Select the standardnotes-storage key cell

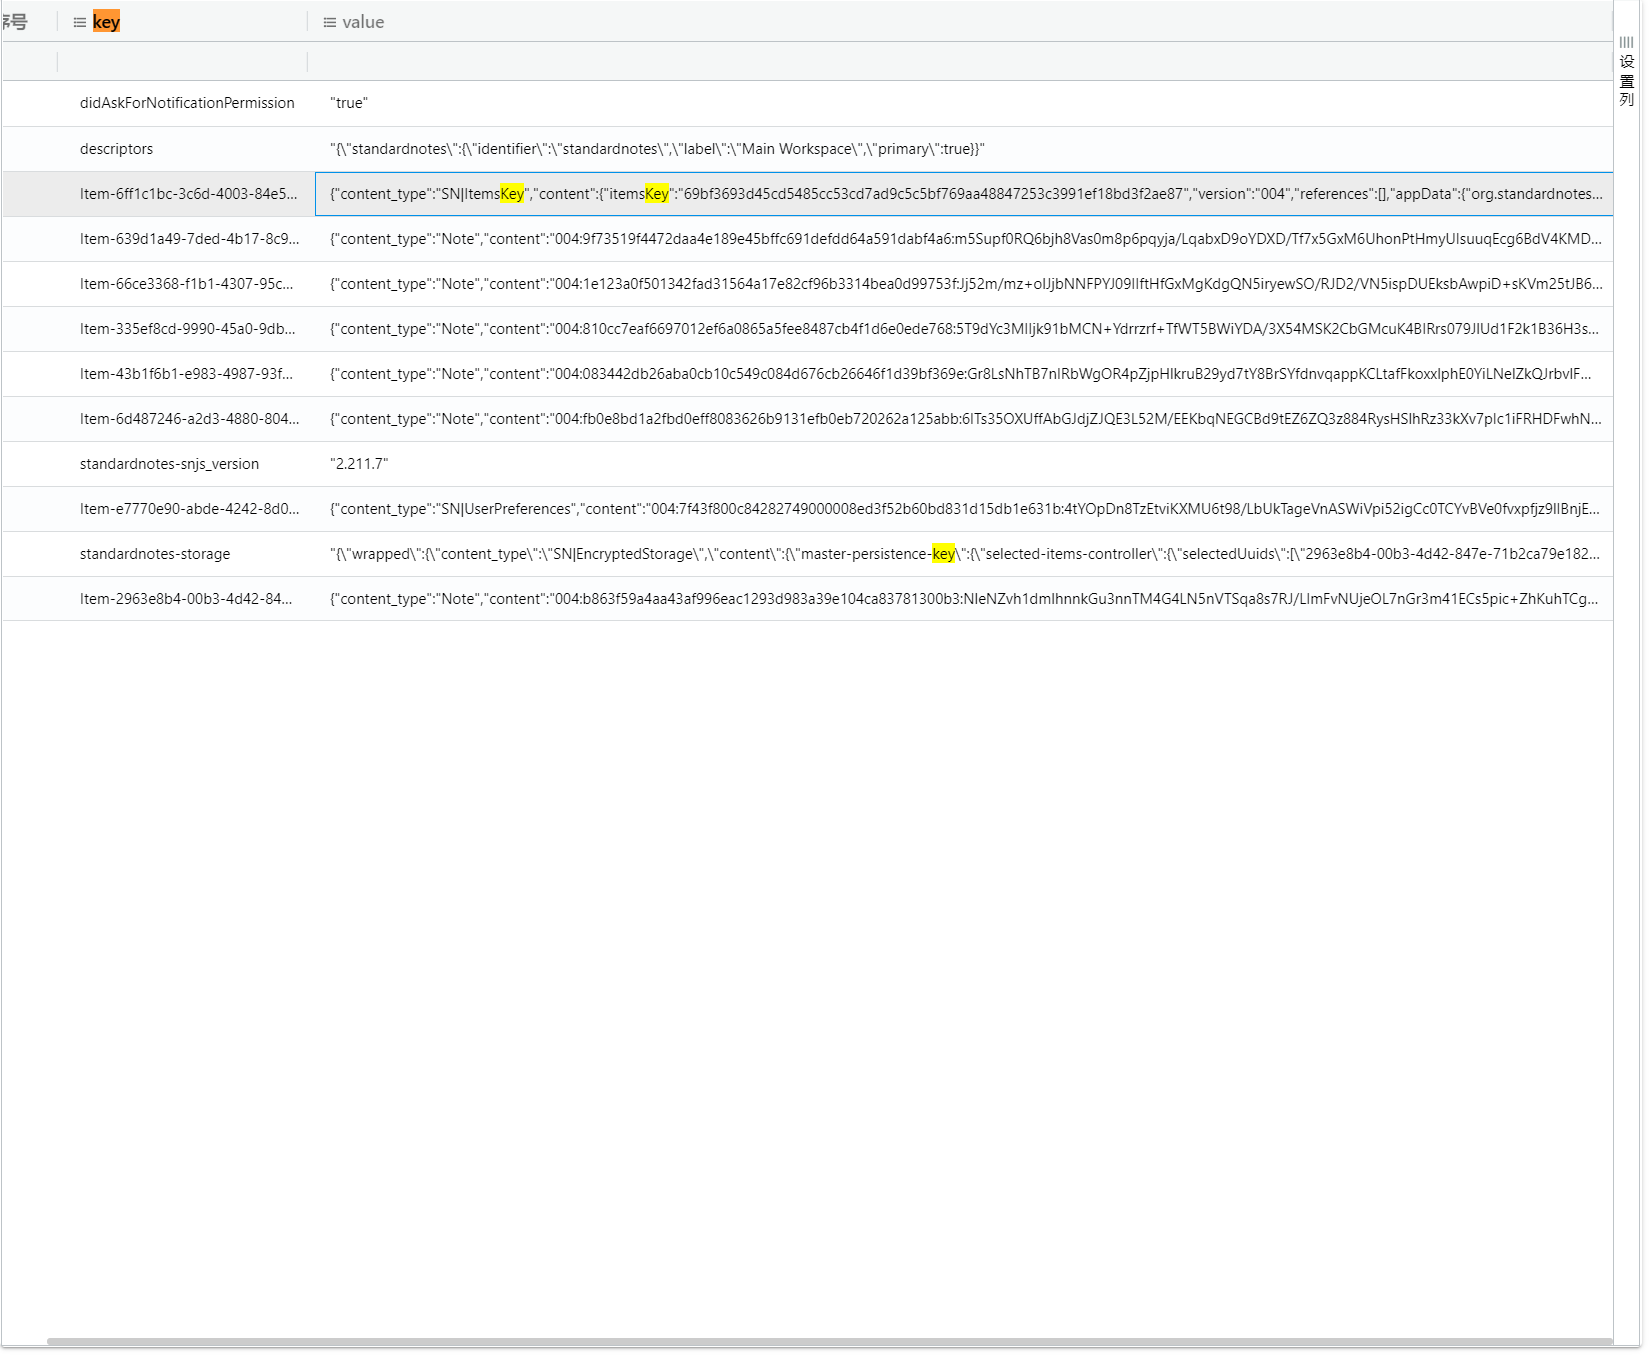pos(187,554)
